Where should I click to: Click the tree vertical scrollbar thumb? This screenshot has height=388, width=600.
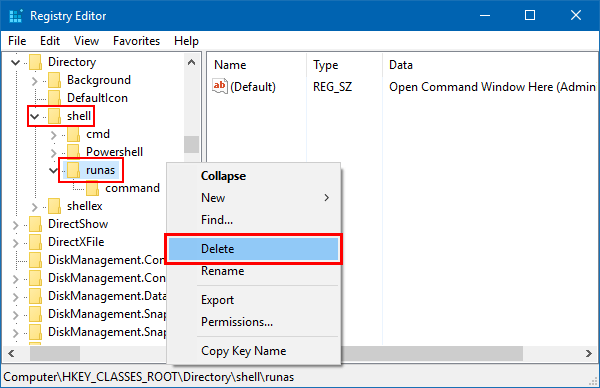click(x=192, y=144)
